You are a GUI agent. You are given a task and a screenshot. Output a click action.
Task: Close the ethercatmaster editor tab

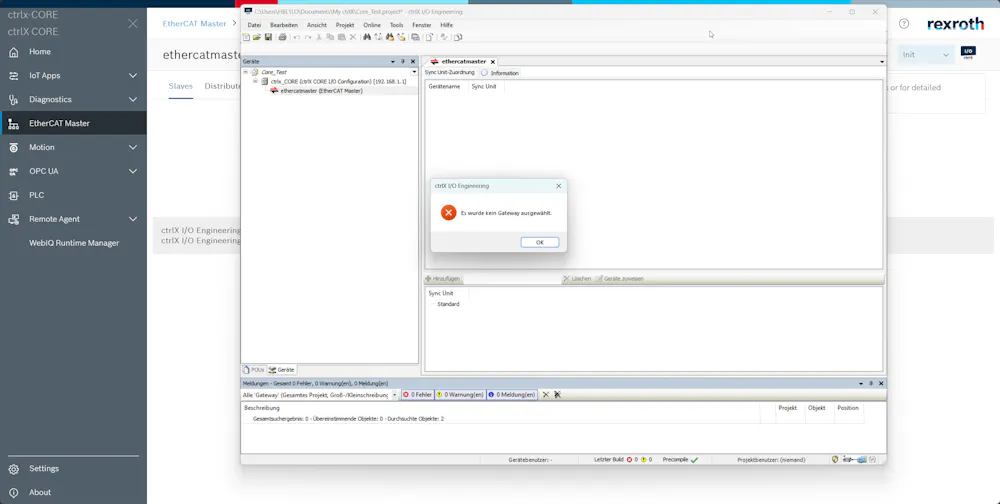tap(492, 62)
